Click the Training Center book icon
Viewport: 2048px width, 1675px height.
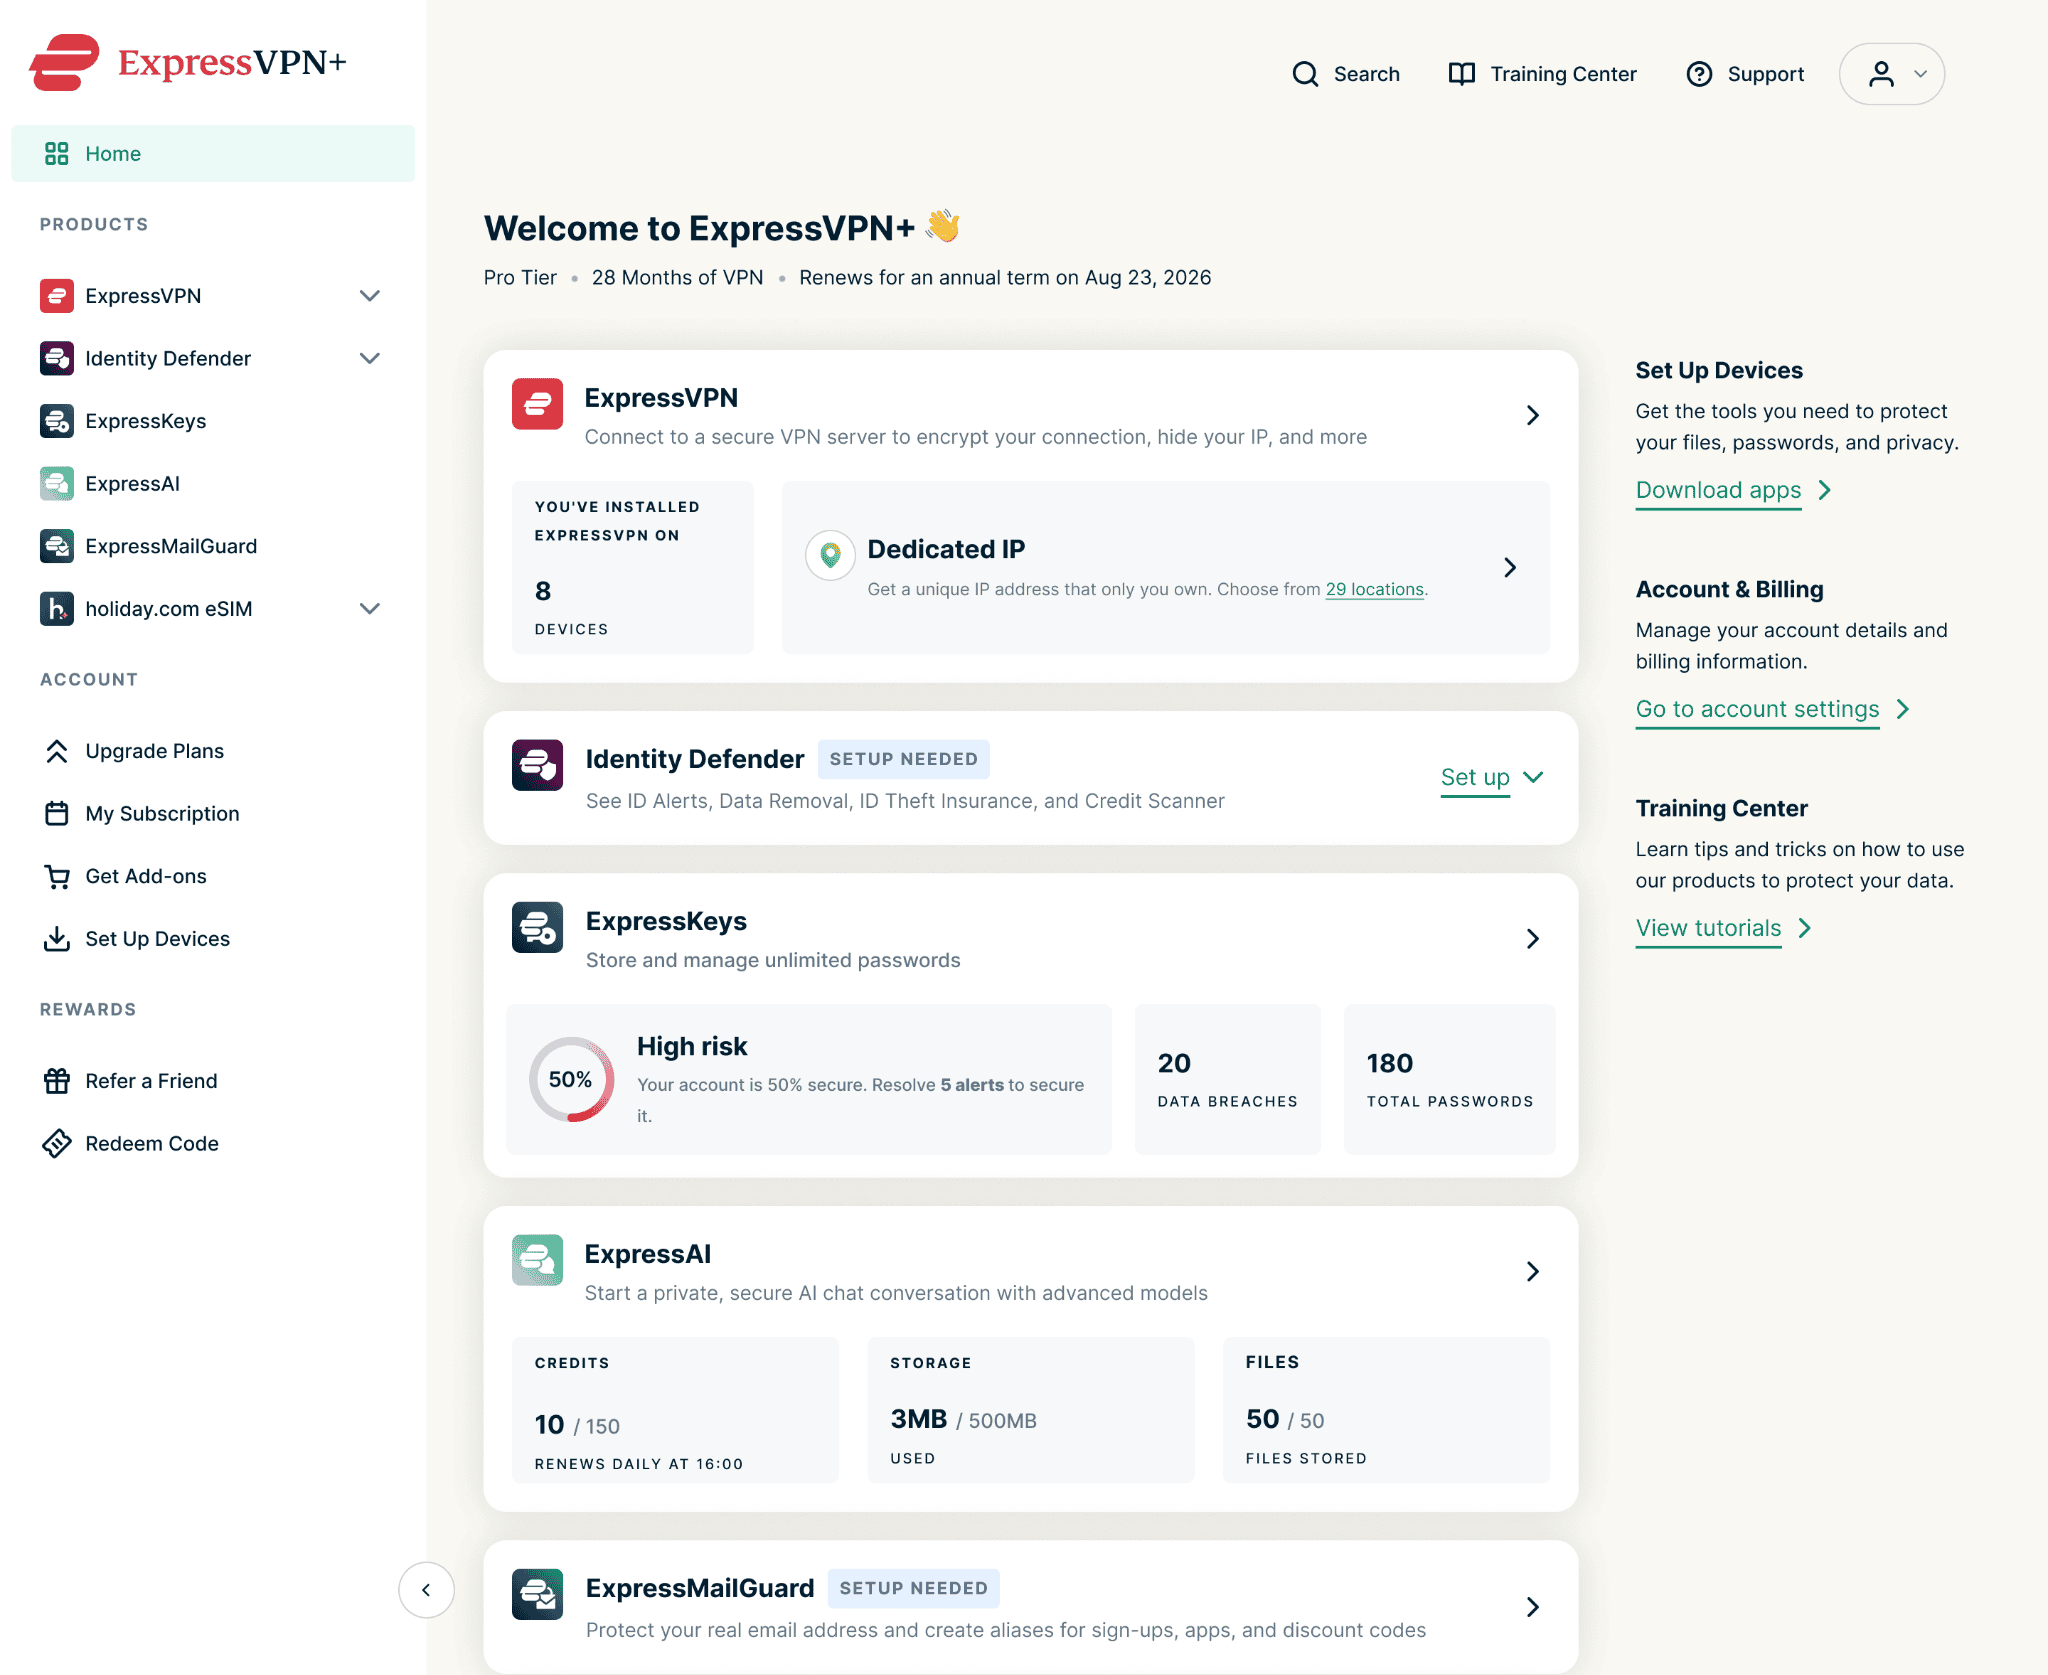[1462, 74]
